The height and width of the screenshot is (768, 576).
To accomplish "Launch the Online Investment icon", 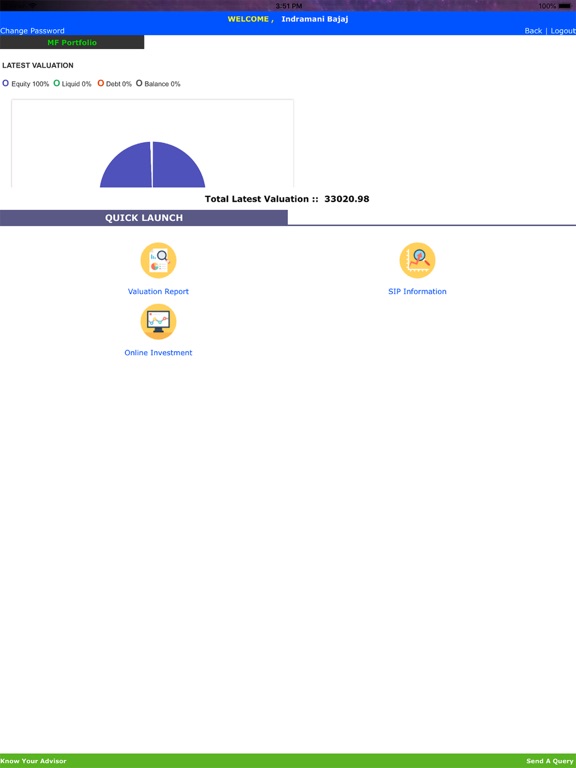I will (158, 321).
